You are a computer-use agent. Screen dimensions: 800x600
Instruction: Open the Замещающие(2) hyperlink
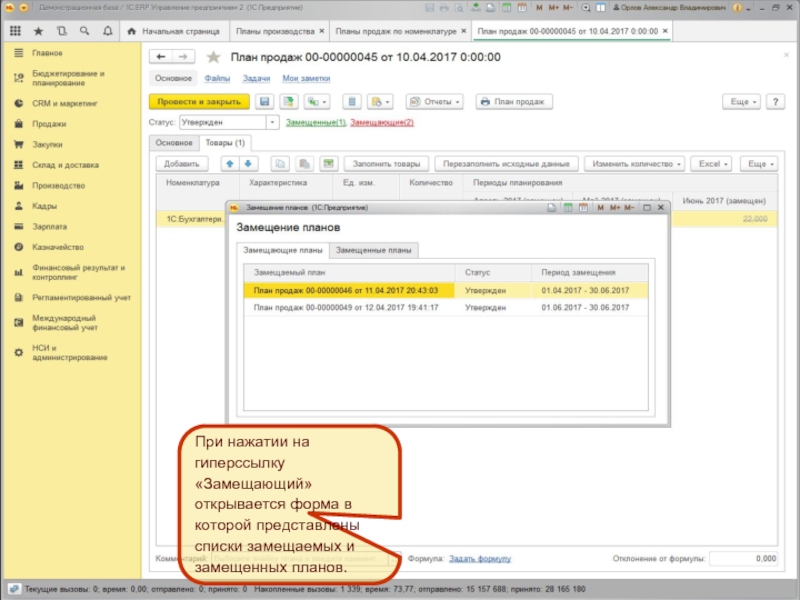[x=382, y=123]
